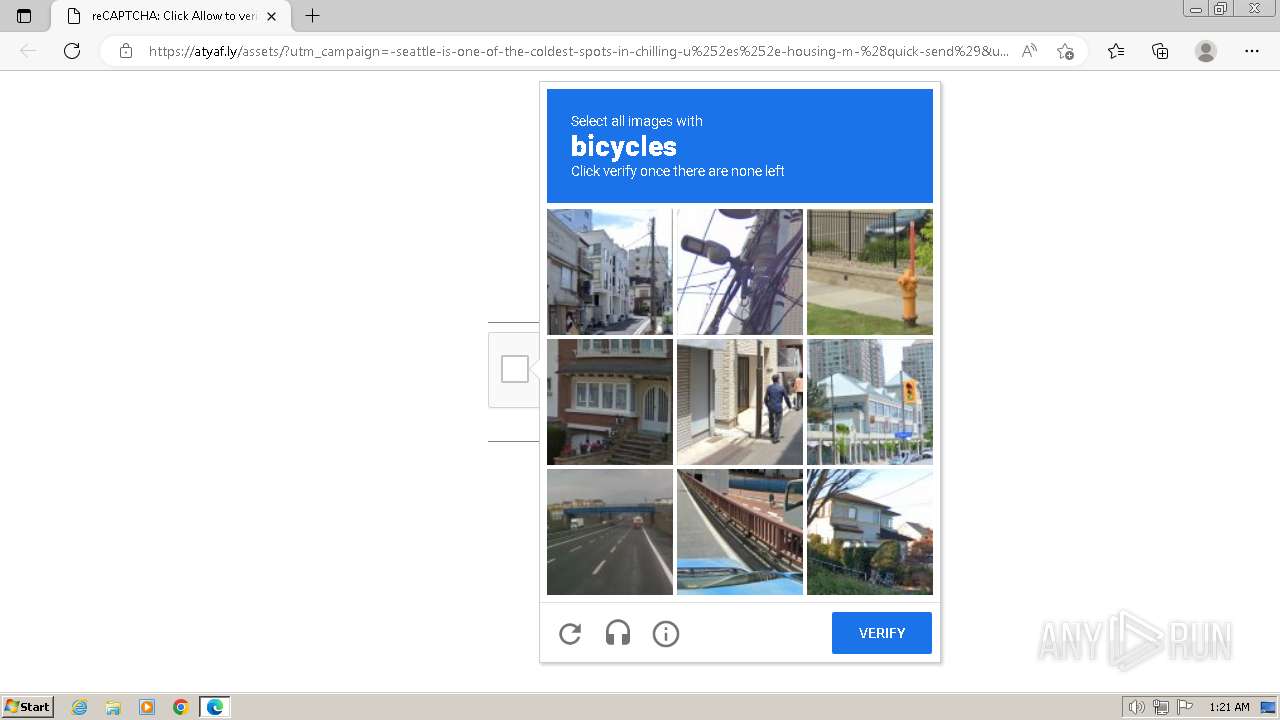The width and height of the screenshot is (1280, 720).
Task: Add this page to favorites
Action: [x=1065, y=51]
